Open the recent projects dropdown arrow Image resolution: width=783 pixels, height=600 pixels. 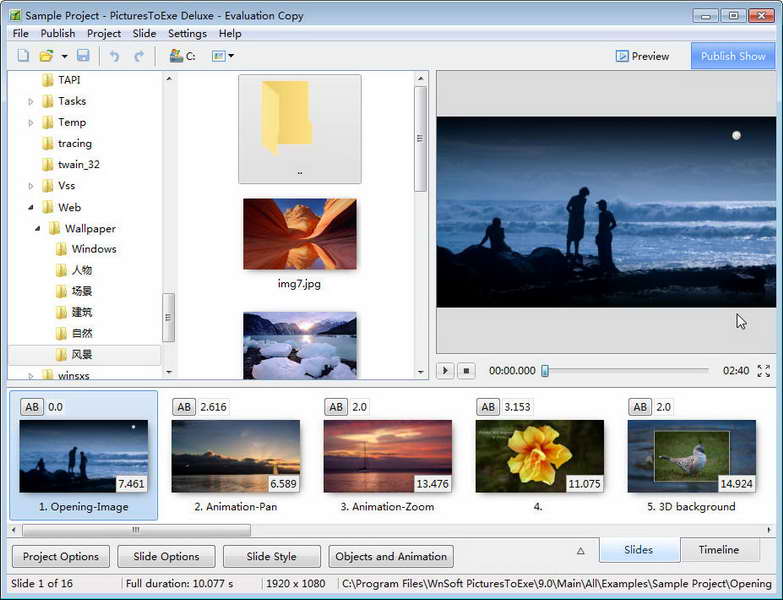64,56
